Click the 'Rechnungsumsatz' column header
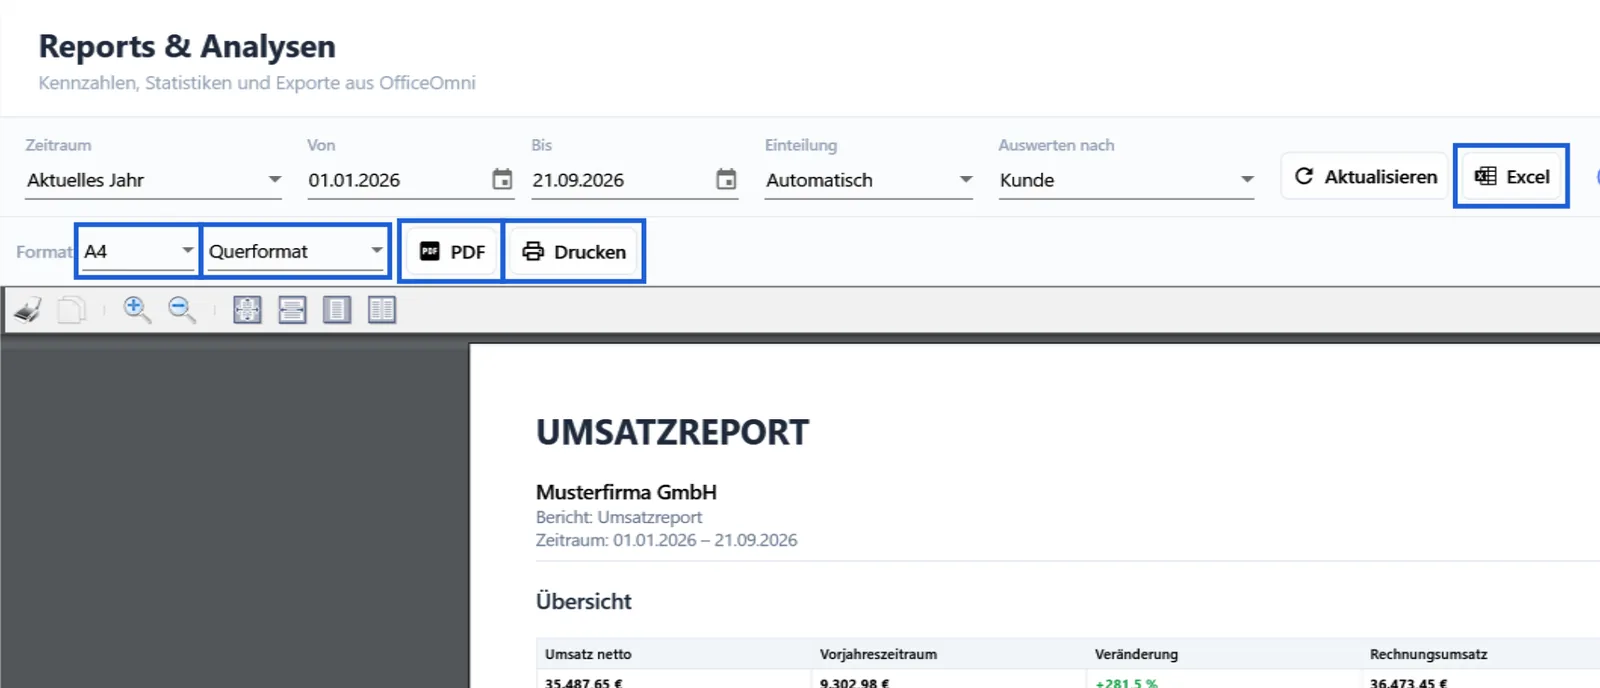The height and width of the screenshot is (688, 1600). (x=1428, y=654)
